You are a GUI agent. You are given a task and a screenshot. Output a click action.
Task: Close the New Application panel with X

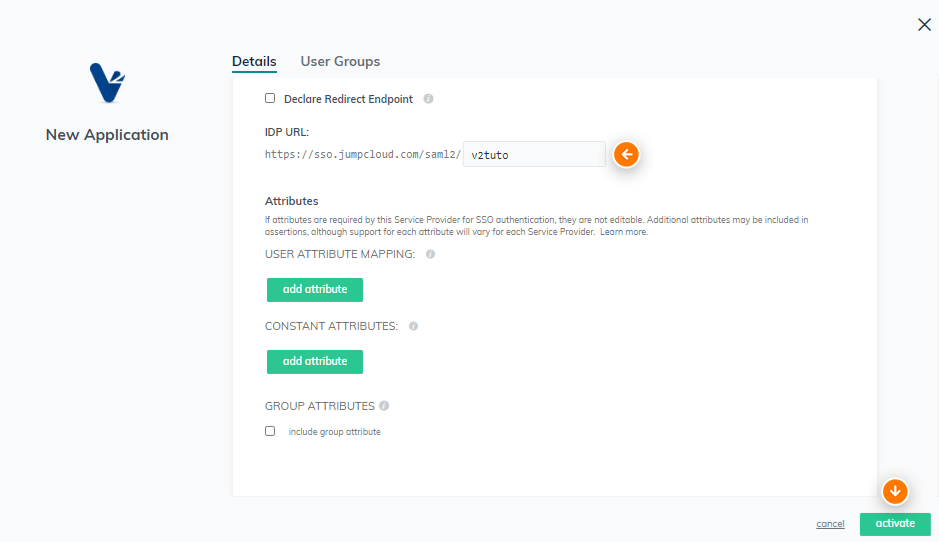925,25
